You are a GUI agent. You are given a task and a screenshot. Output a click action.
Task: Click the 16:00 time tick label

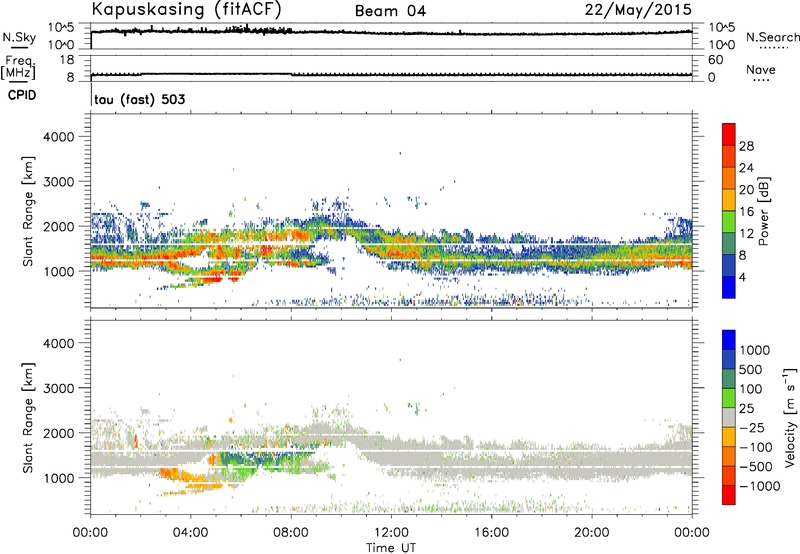[x=491, y=533]
